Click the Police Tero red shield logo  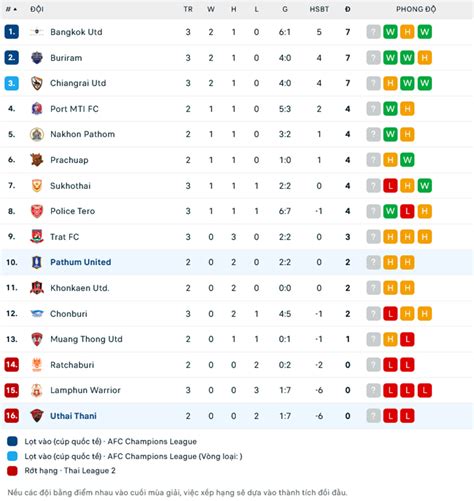[37, 211]
